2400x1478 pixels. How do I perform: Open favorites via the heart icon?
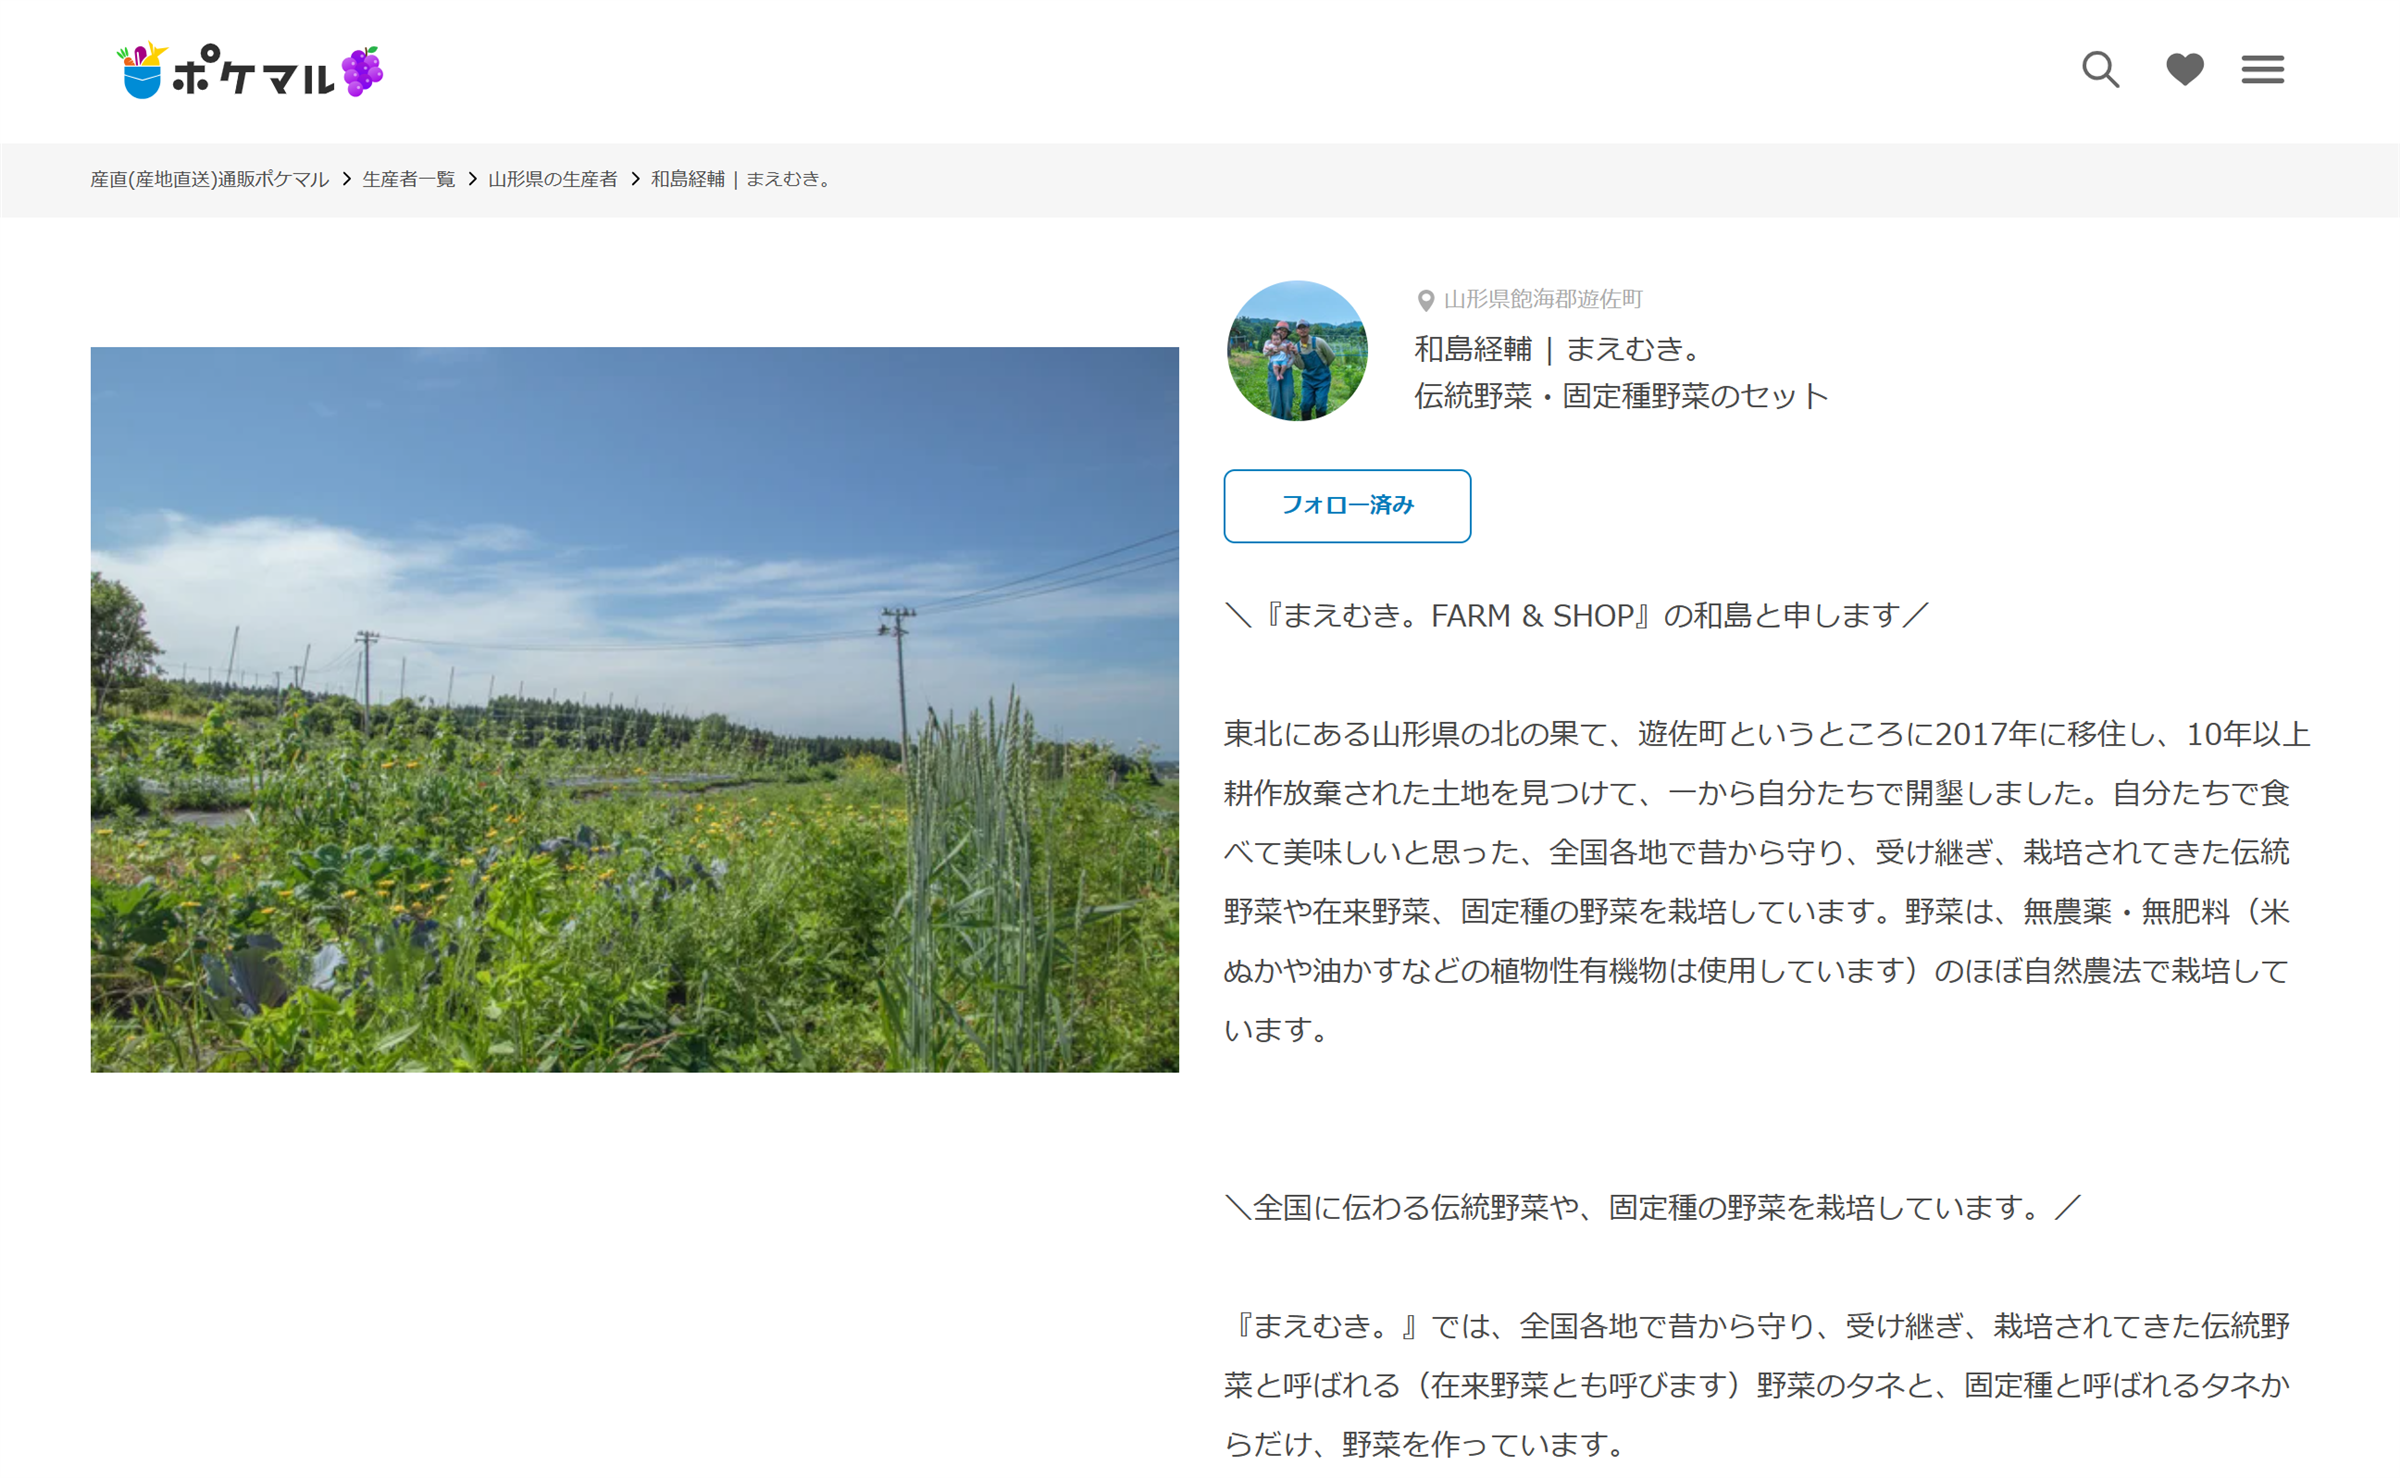coord(2184,69)
